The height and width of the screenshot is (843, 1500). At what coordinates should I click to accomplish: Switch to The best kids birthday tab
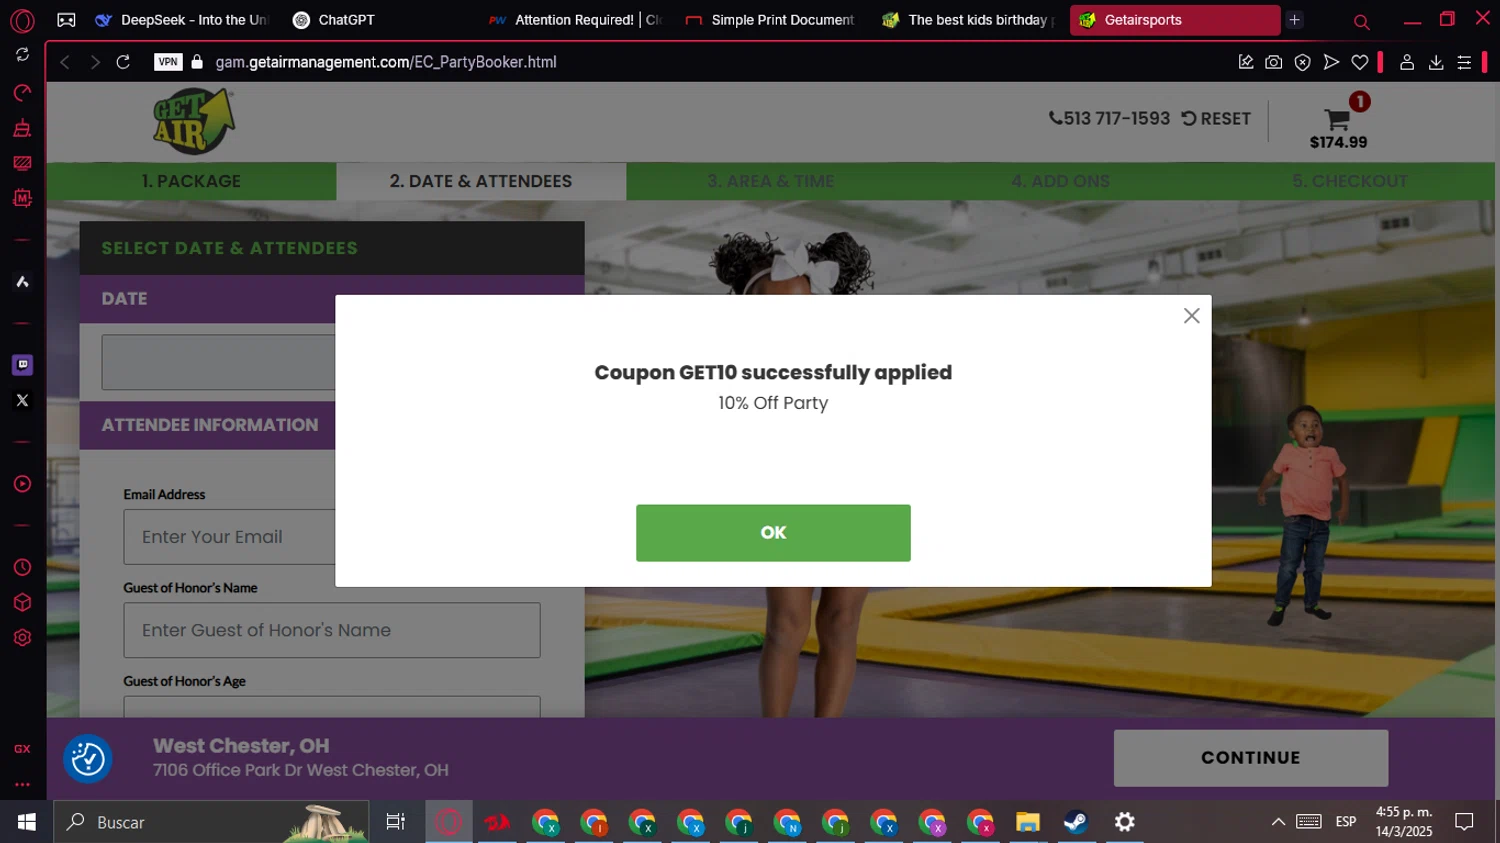click(x=968, y=20)
